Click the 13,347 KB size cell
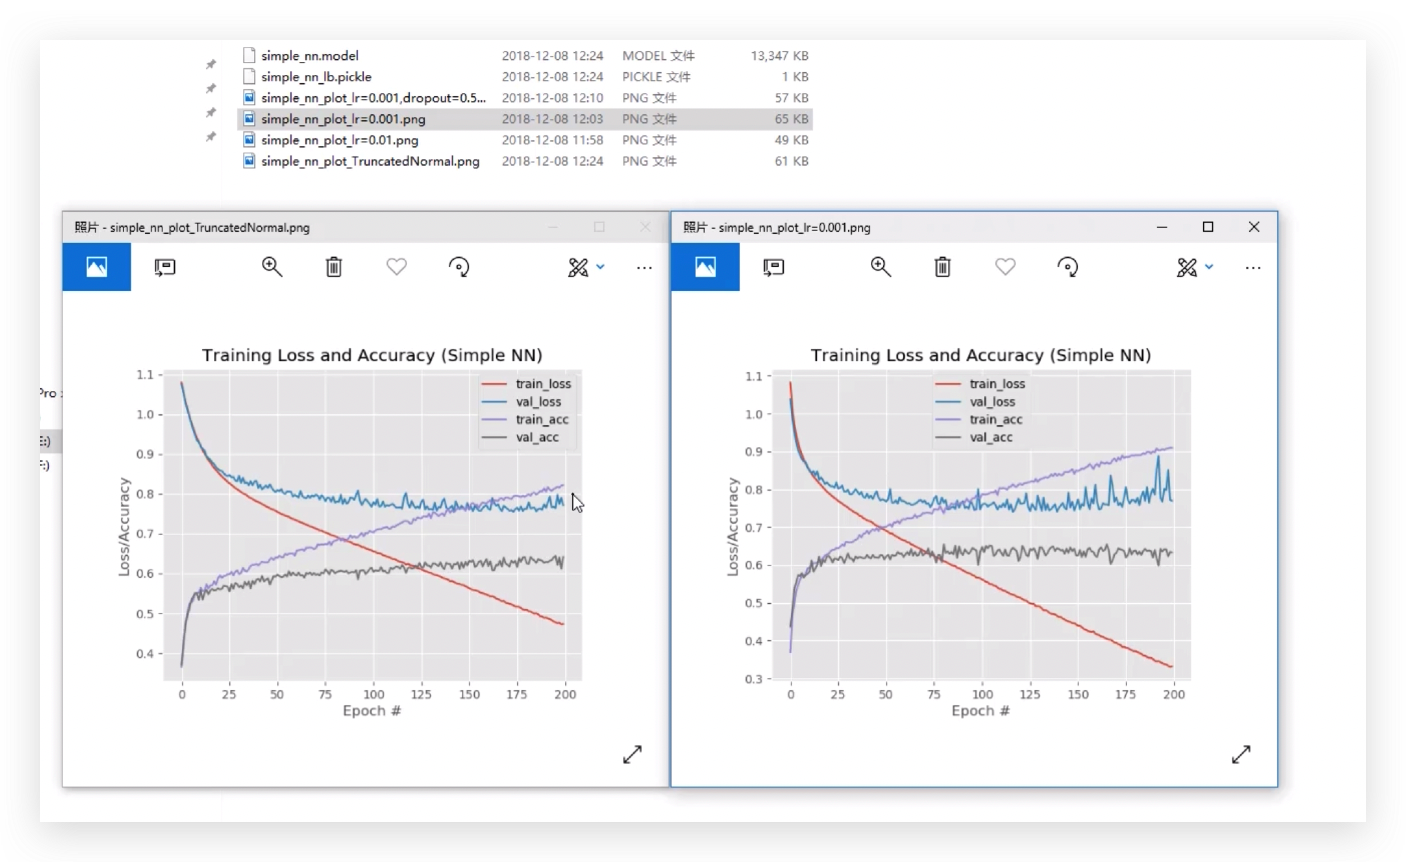 click(780, 56)
